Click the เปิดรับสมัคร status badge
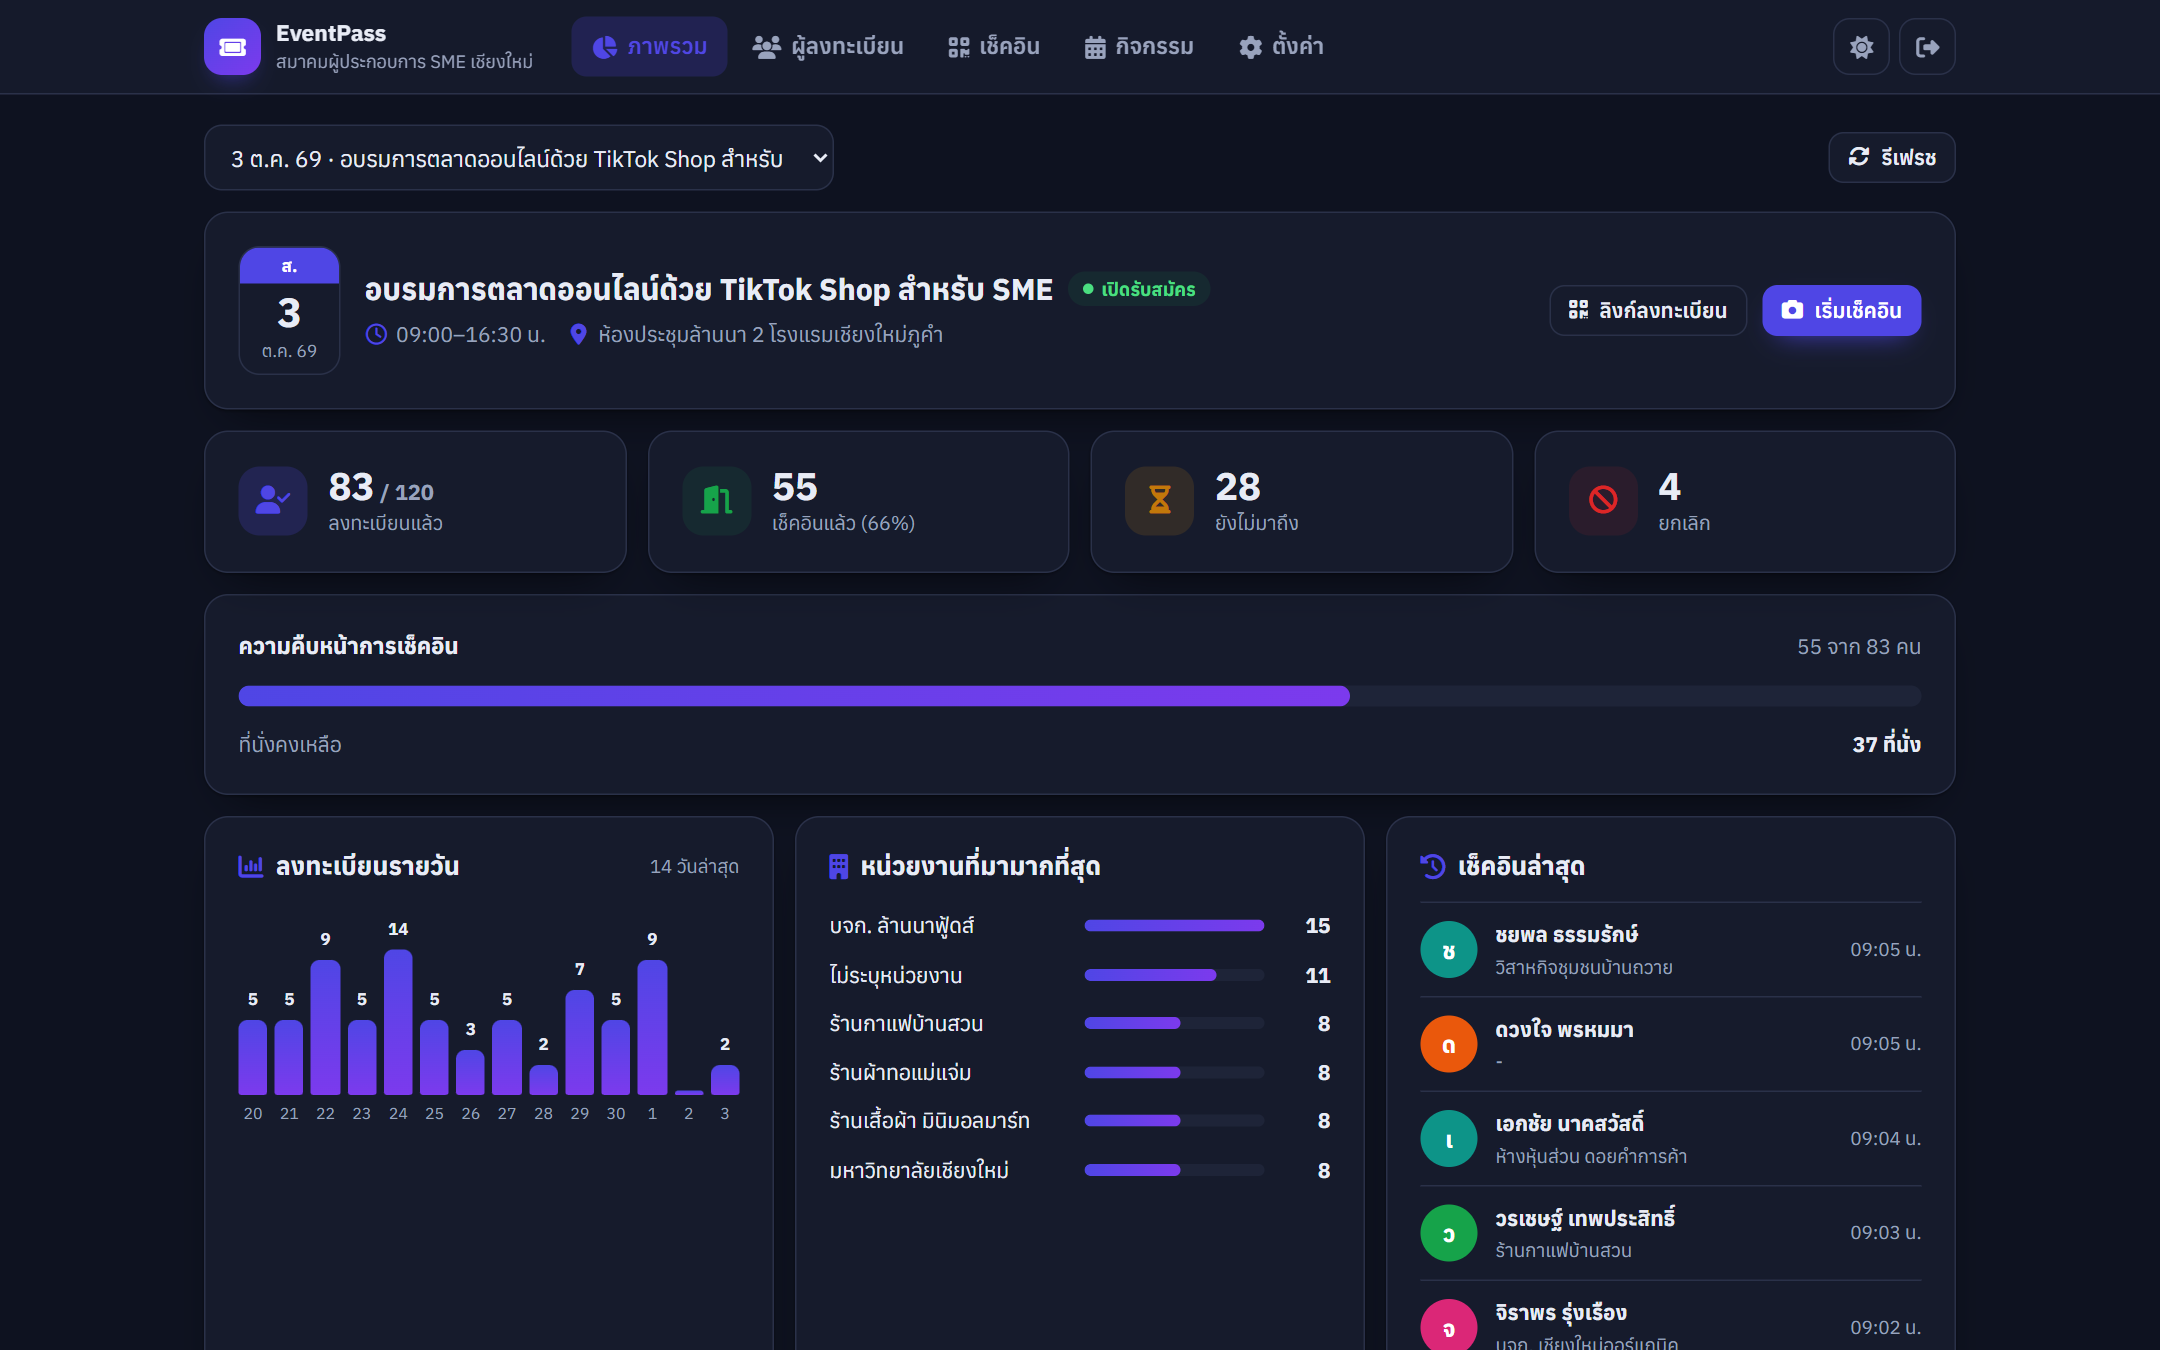2160x1350 pixels. [x=1139, y=289]
